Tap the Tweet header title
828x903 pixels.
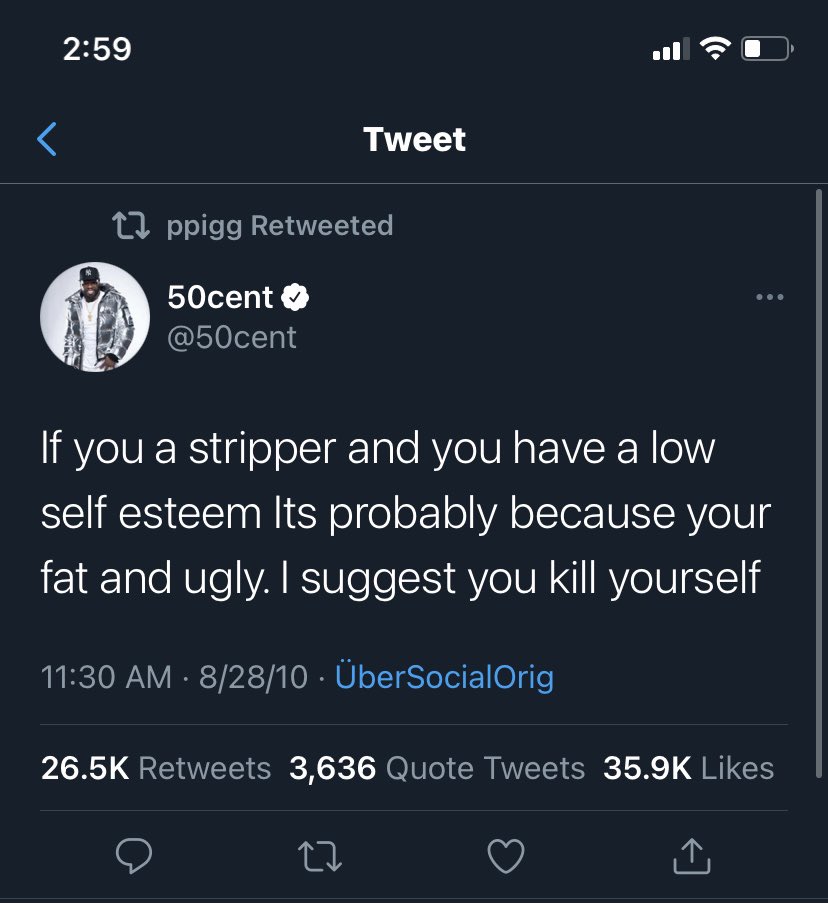pos(414,139)
